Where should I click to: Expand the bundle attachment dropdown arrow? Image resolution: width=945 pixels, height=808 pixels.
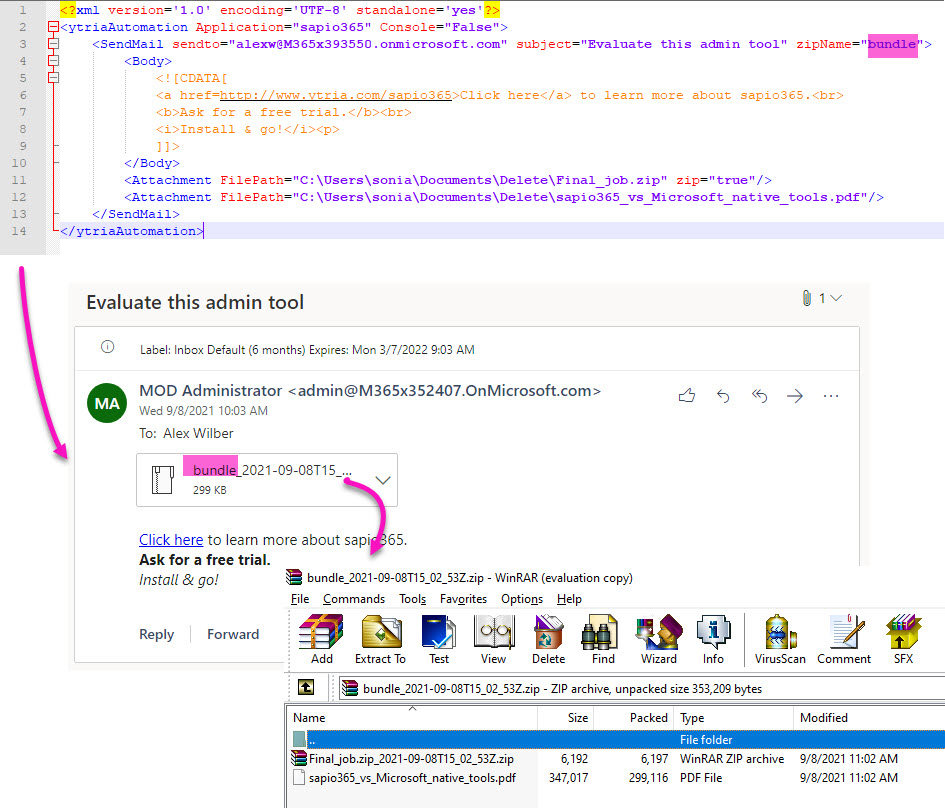(x=381, y=480)
